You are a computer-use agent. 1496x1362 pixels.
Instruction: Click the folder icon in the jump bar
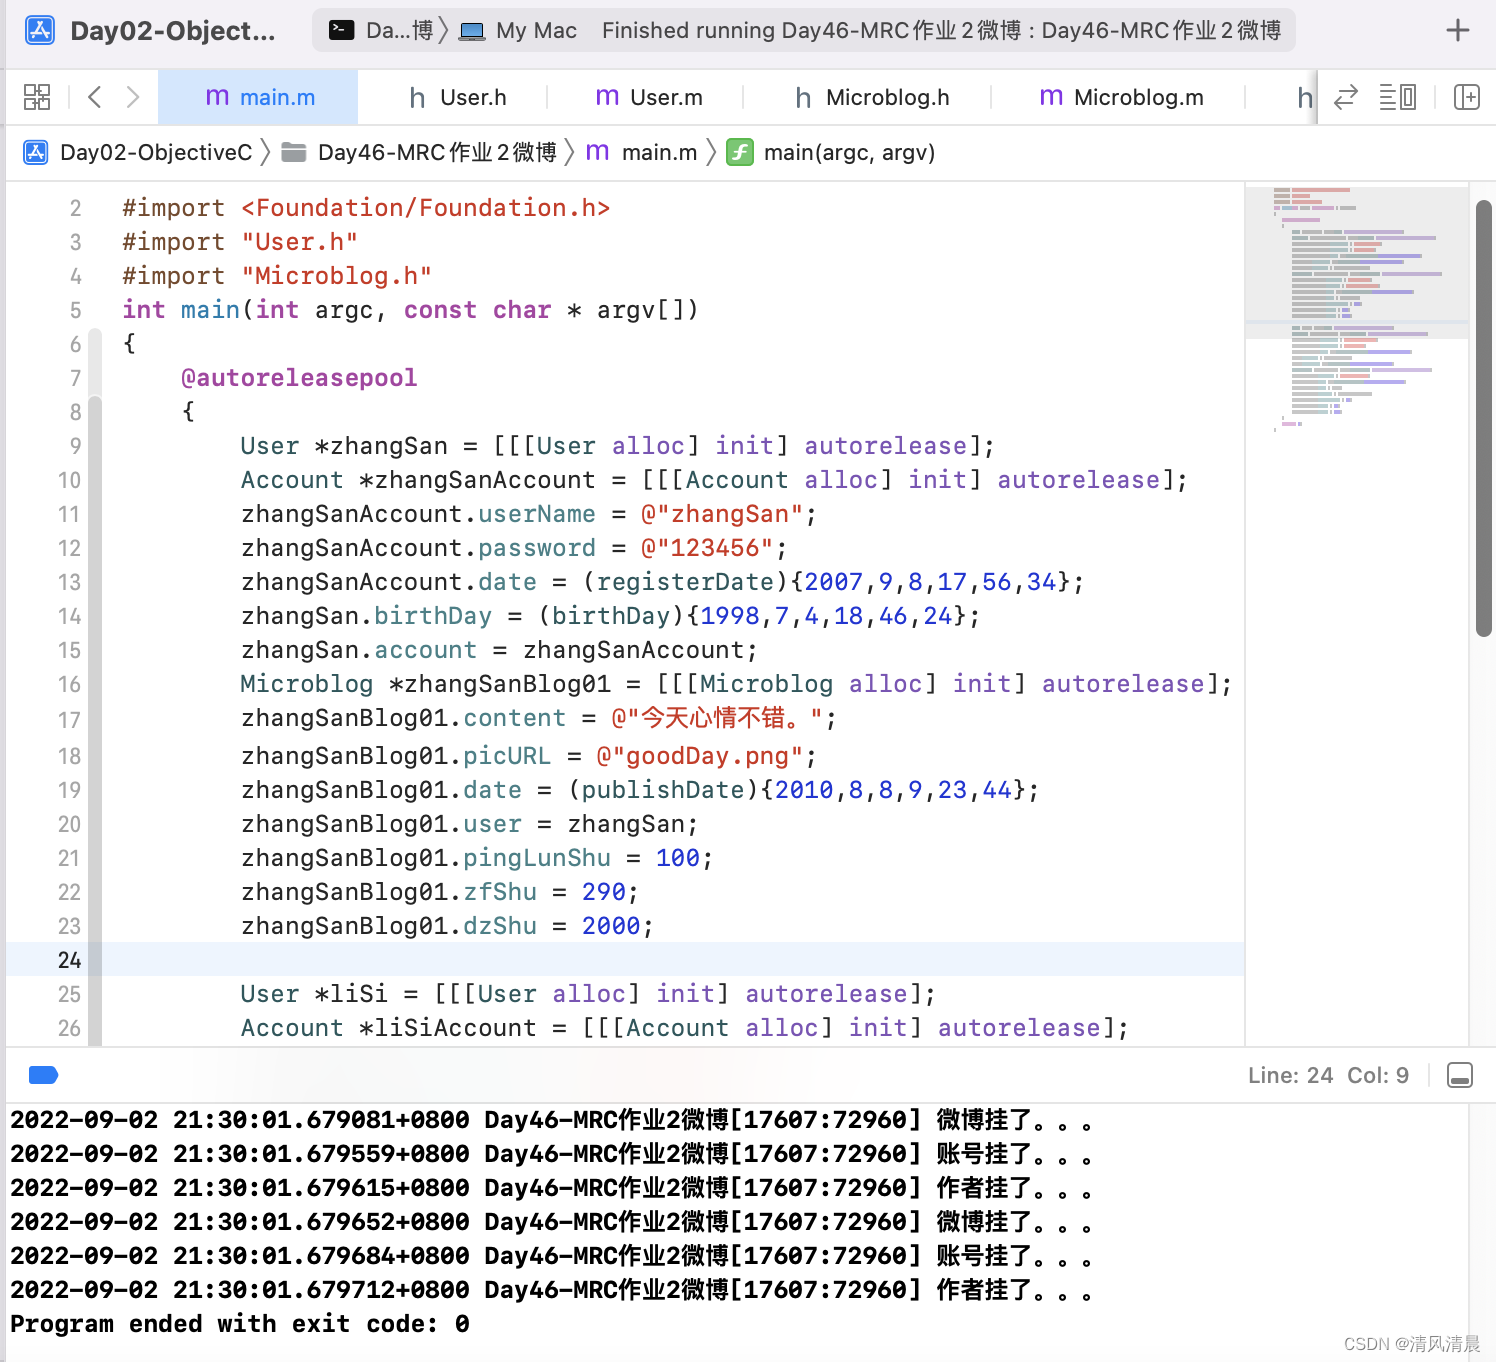[x=294, y=152]
